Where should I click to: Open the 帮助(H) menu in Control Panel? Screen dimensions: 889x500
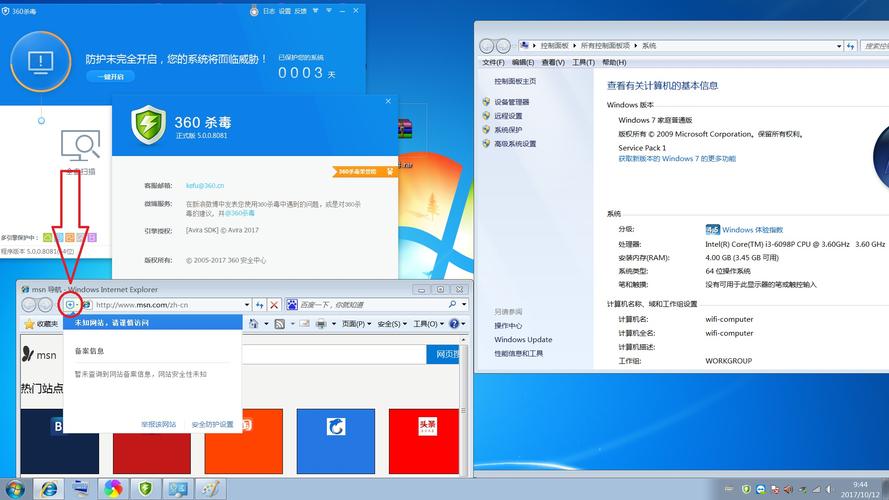tap(614, 62)
